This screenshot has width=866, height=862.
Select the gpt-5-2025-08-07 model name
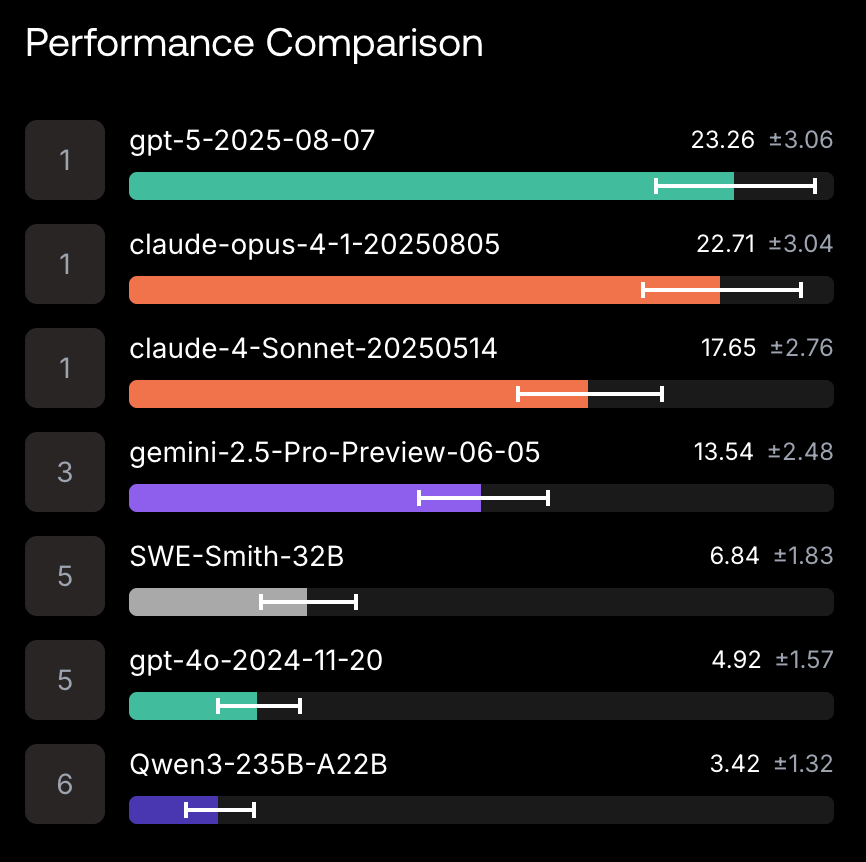[x=252, y=140]
